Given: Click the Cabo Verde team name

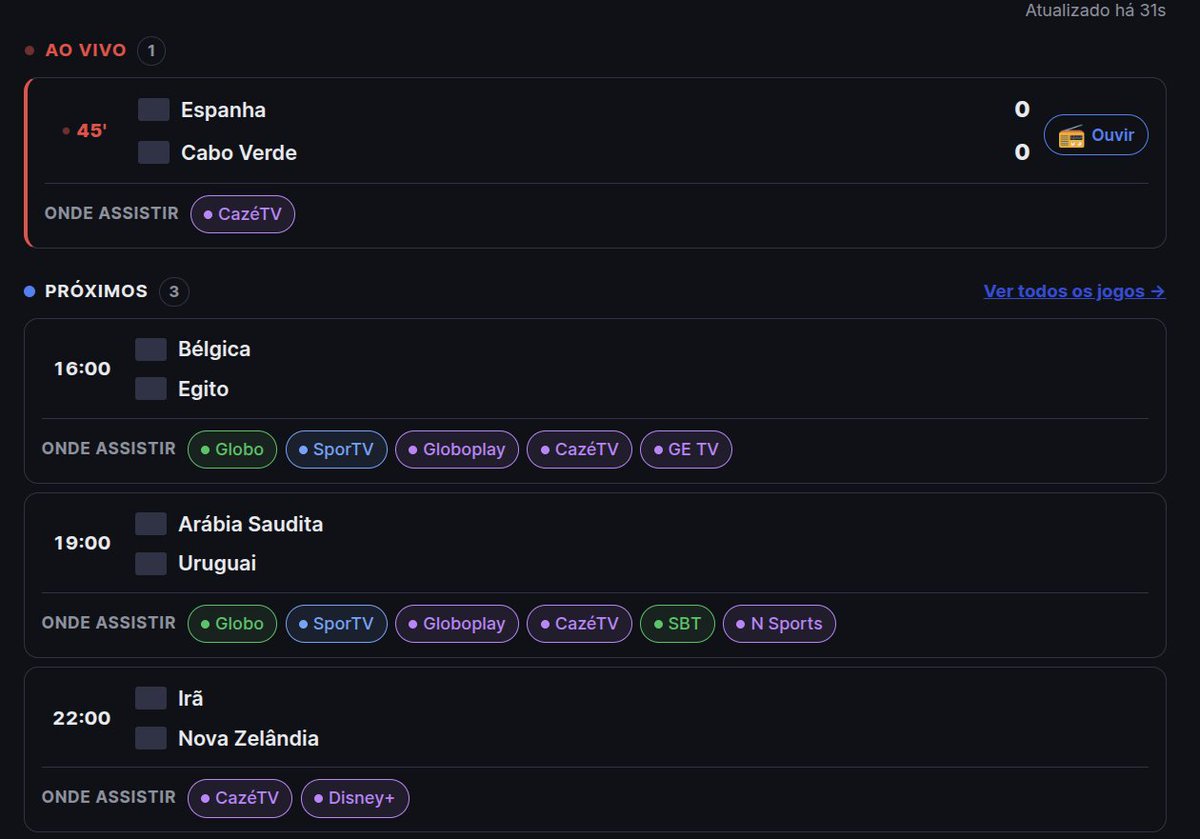Looking at the screenshot, I should 239,153.
